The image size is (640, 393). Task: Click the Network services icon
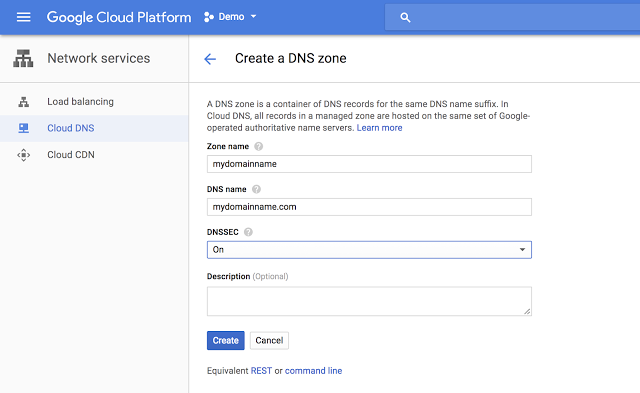coord(23,58)
